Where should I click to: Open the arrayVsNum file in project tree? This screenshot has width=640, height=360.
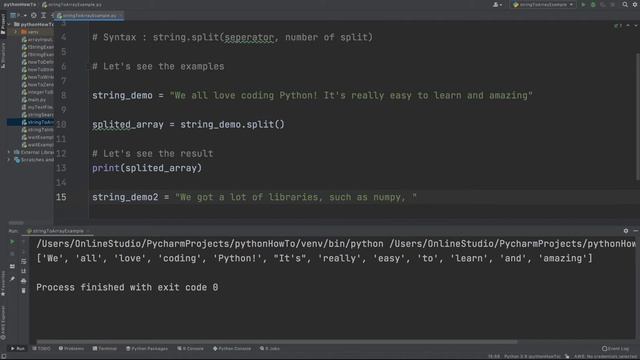point(37,40)
